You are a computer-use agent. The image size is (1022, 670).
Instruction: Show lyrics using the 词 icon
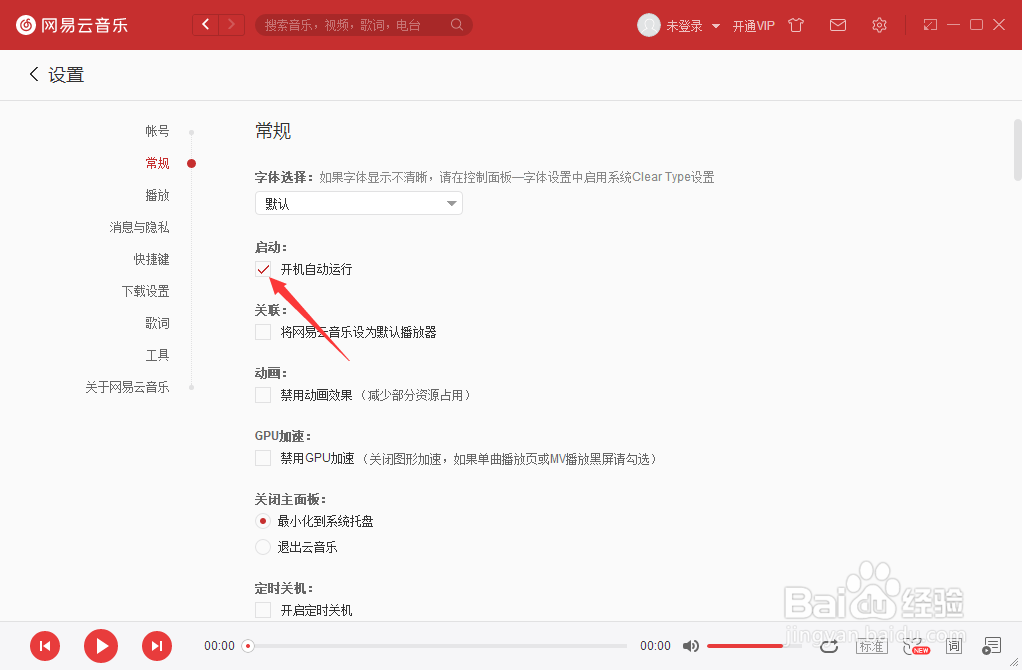click(953, 646)
